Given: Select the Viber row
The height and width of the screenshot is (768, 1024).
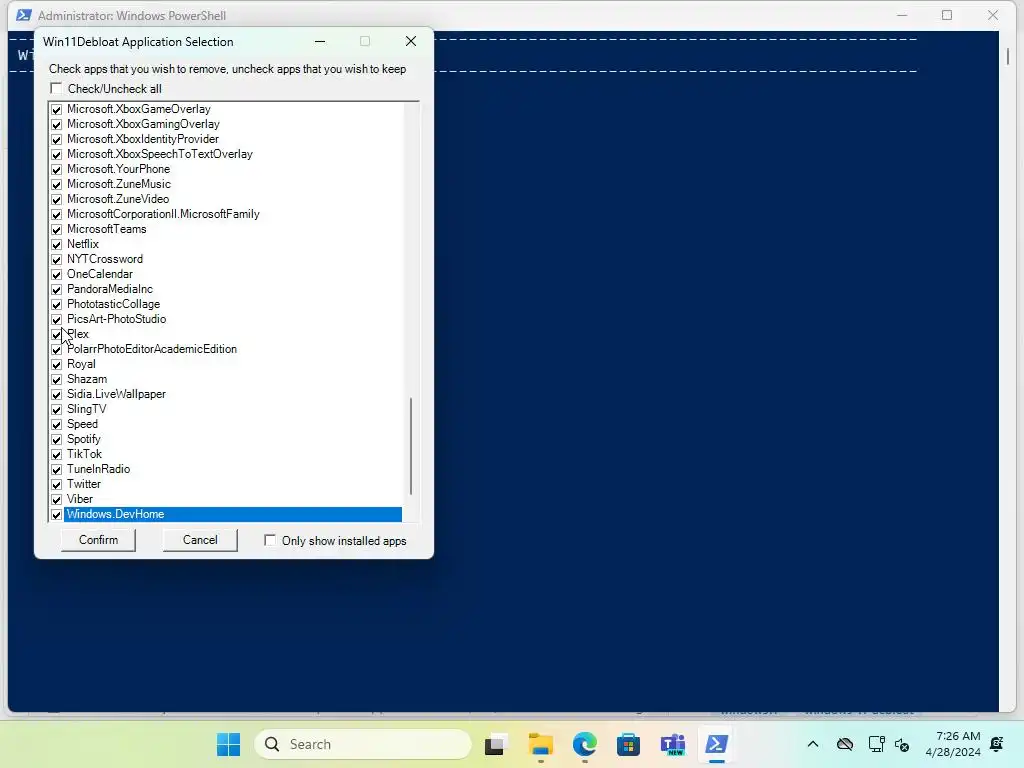Looking at the screenshot, I should 226,500.
